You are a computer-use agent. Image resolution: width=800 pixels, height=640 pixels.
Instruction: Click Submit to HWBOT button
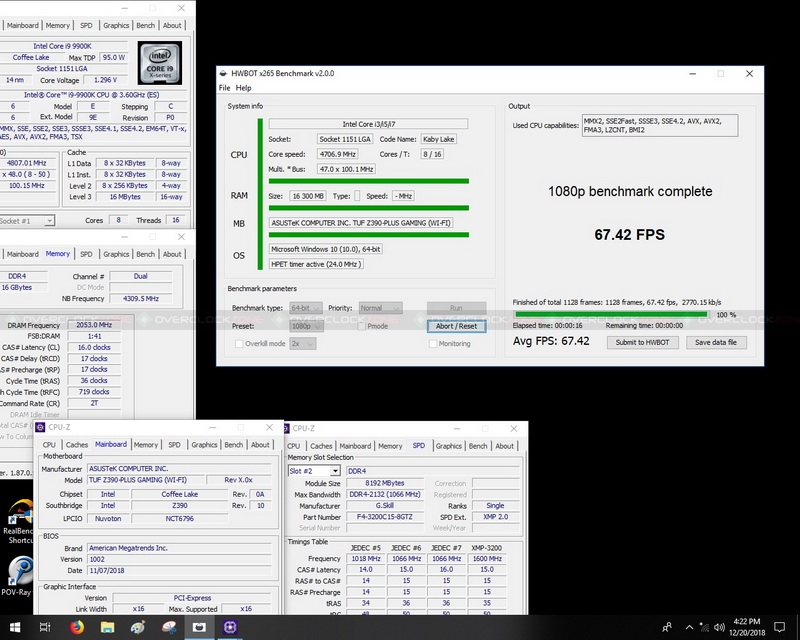[642, 342]
